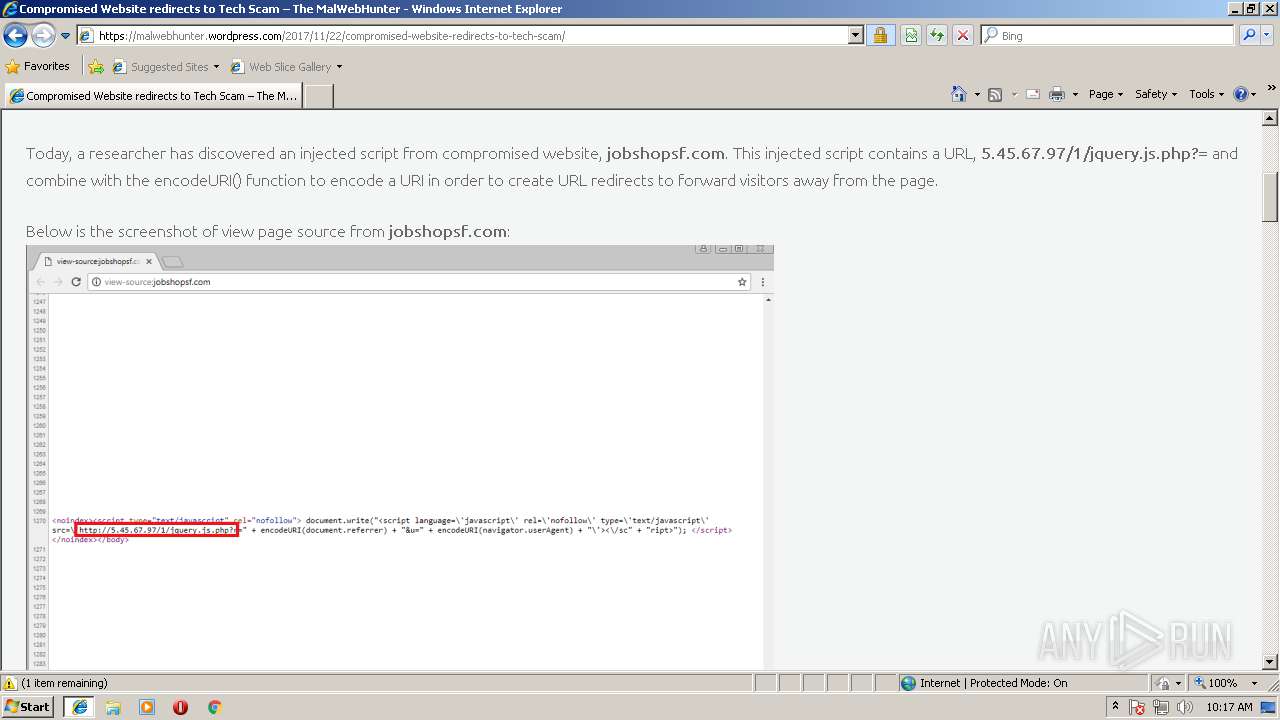Expand the command bar overflow chevron
The image size is (1280, 720).
(1272, 90)
